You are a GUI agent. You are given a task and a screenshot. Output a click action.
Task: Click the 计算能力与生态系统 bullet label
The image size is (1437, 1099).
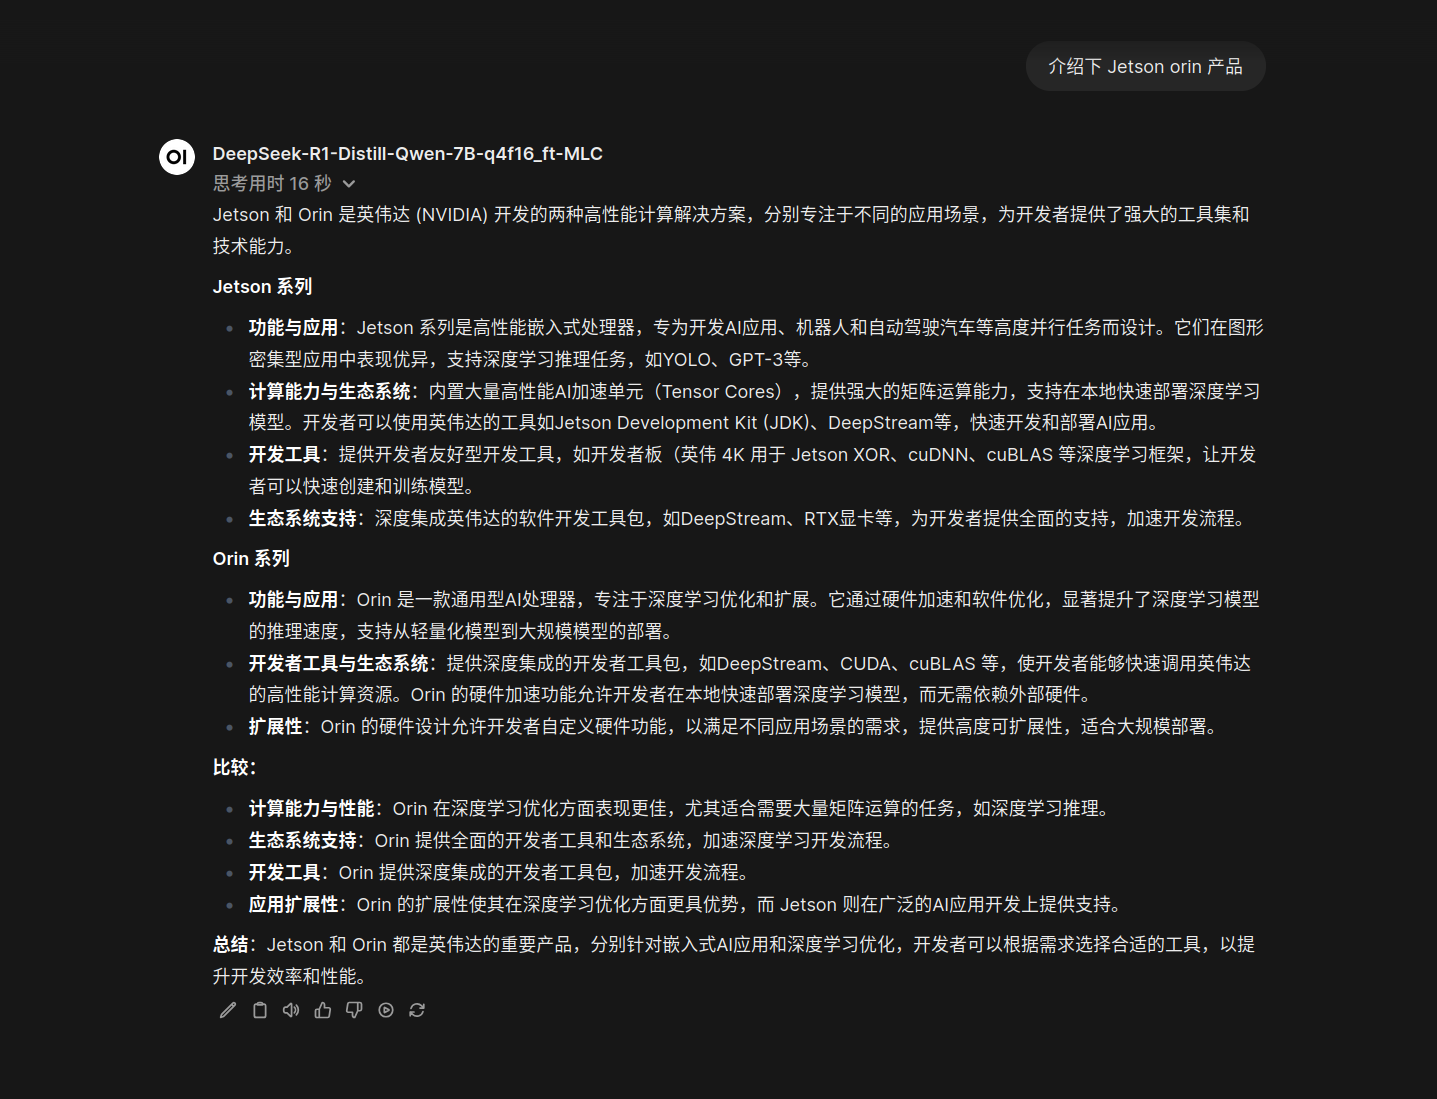330,392
